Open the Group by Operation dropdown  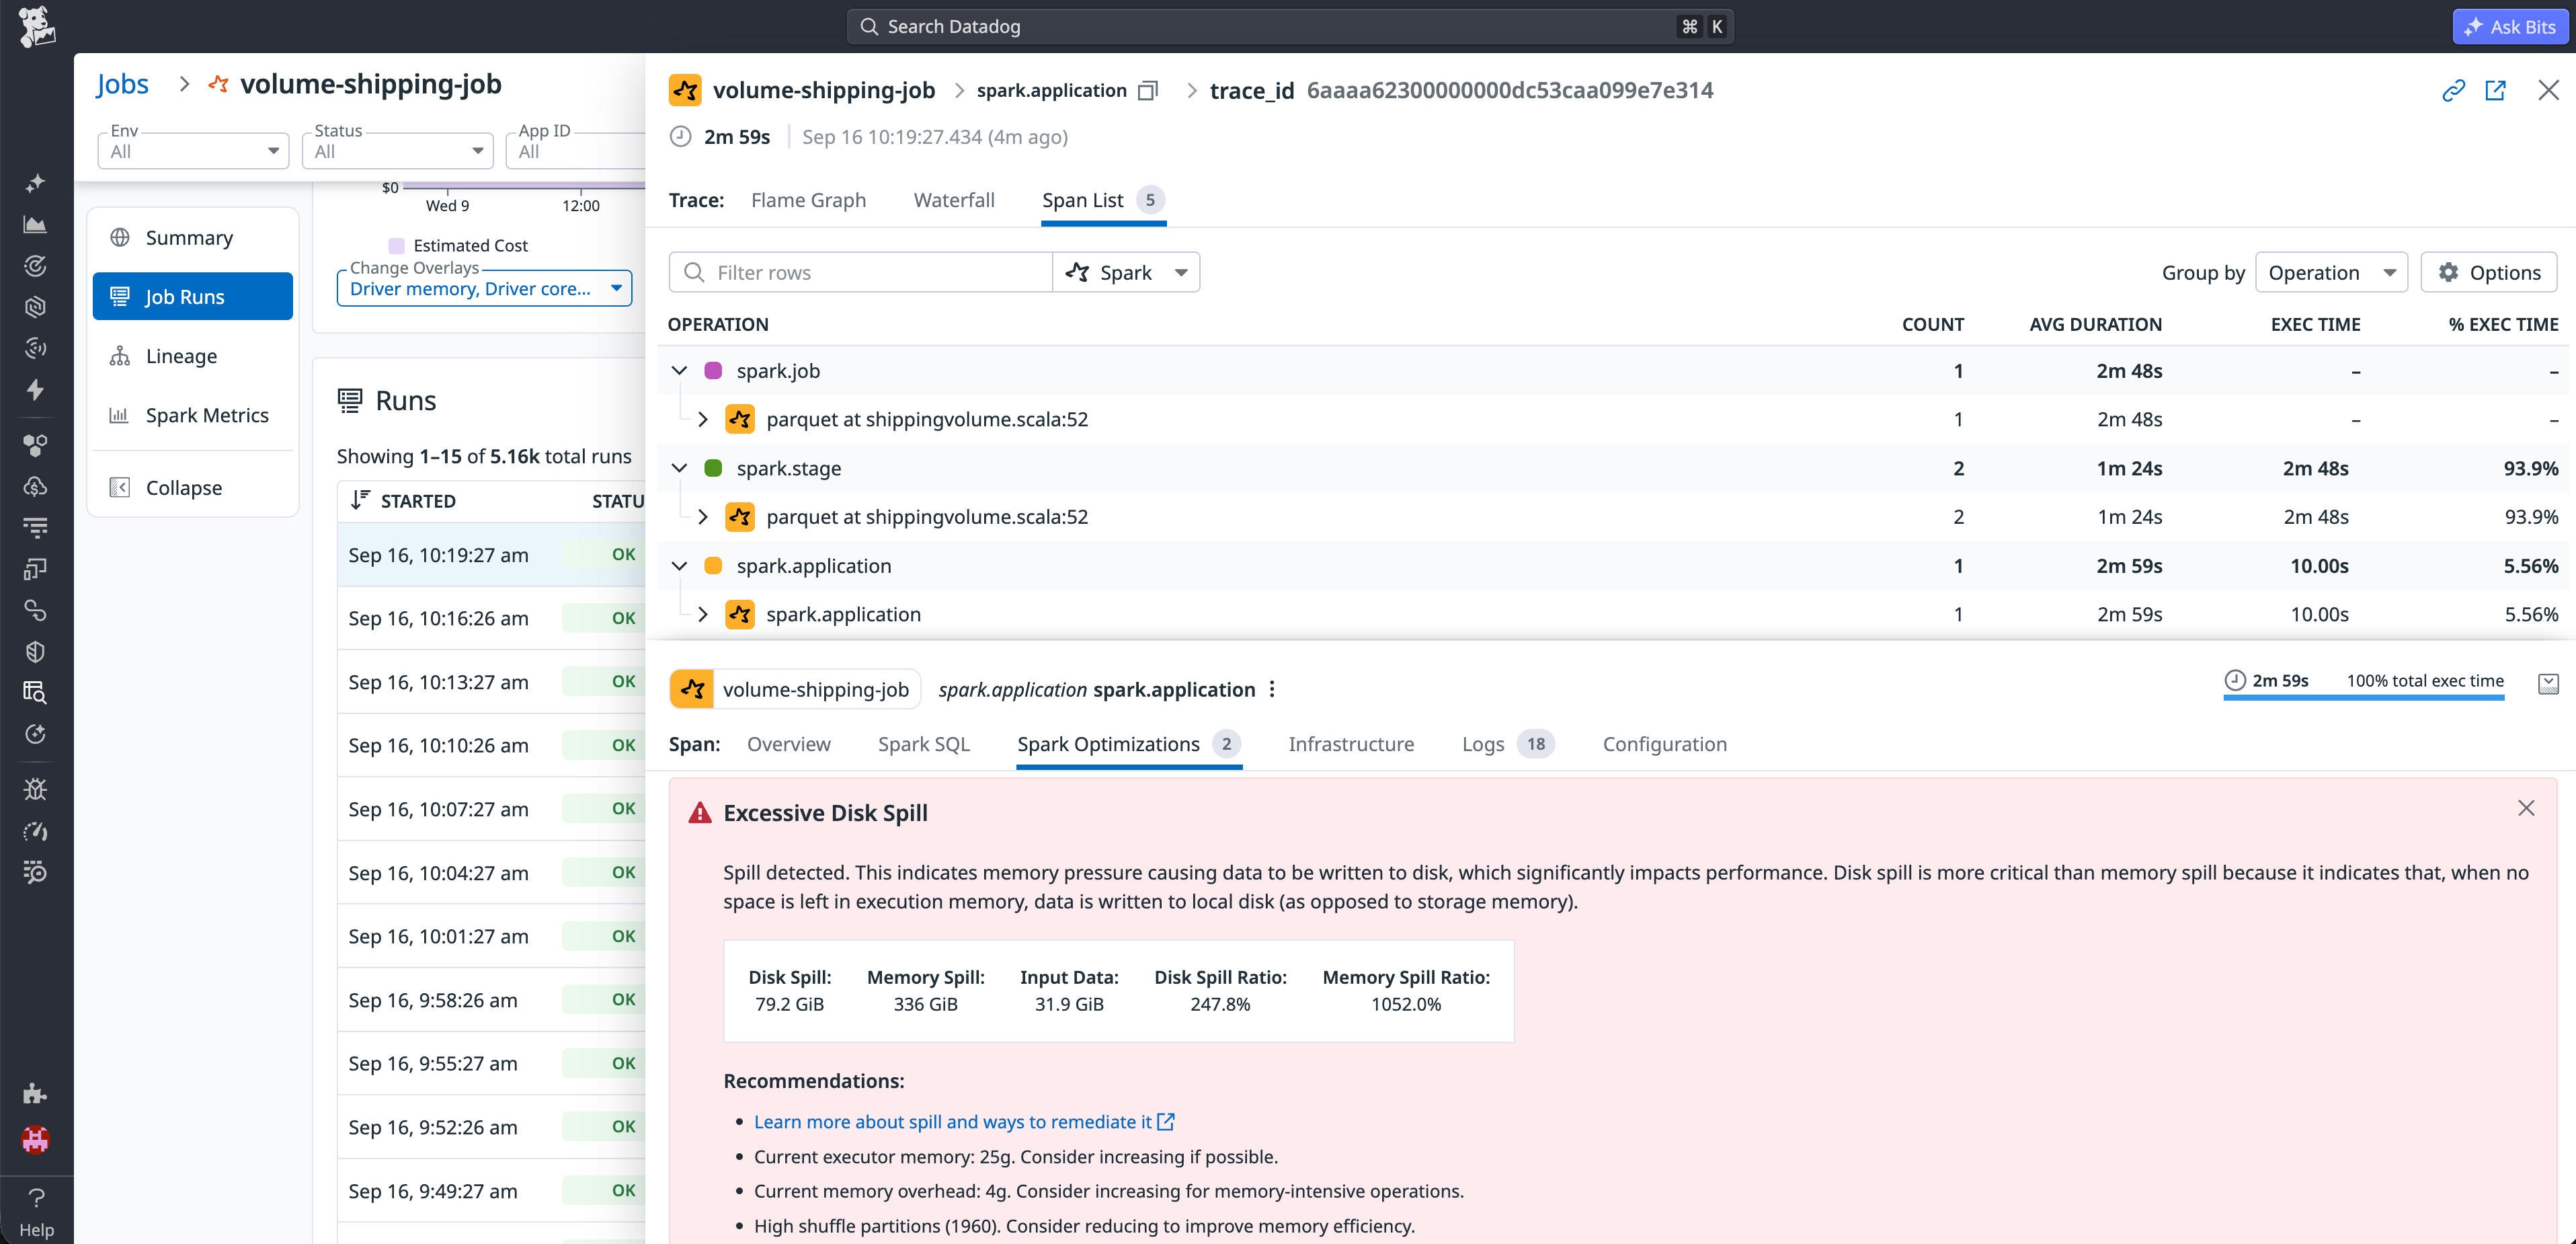pos(2331,272)
